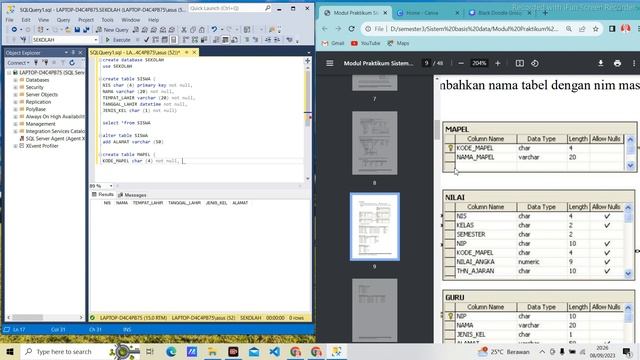Click the Windows Start button
640x360 pixels.
pyautogui.click(x=9, y=351)
